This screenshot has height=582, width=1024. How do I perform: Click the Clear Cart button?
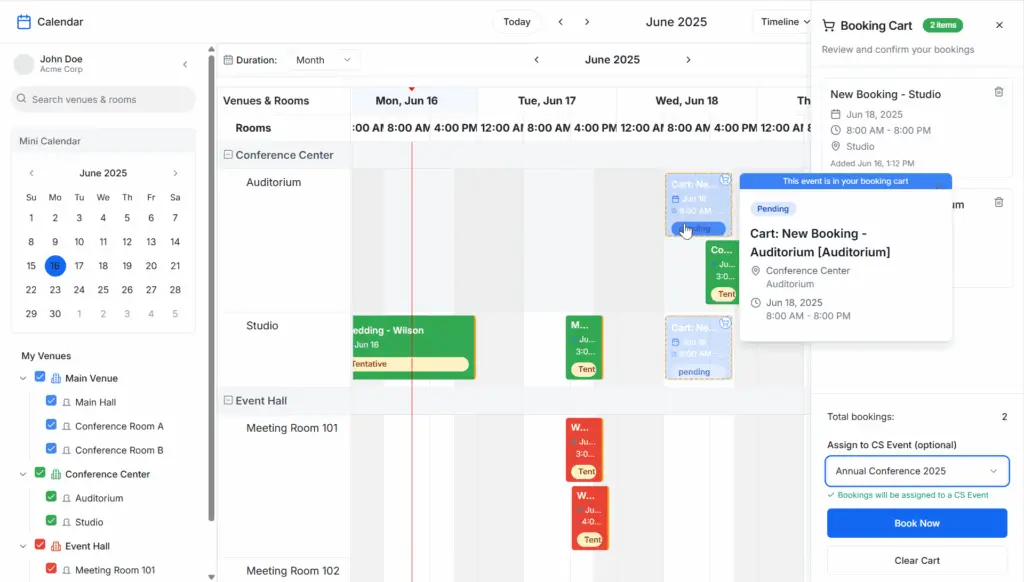point(917,560)
